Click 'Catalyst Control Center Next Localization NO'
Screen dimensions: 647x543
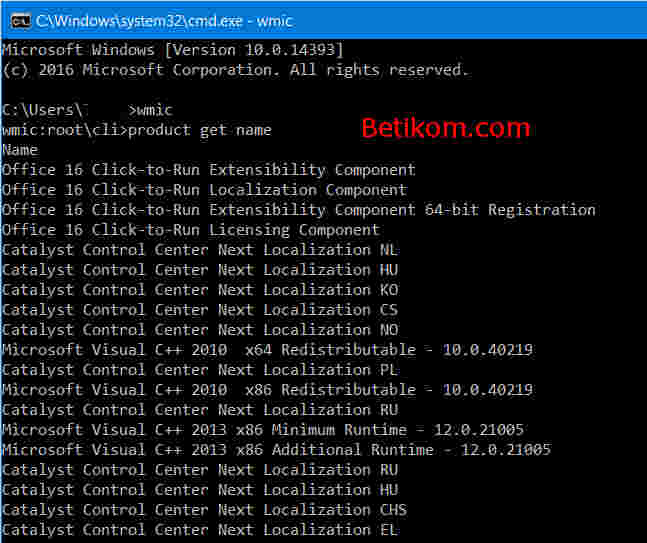200,330
